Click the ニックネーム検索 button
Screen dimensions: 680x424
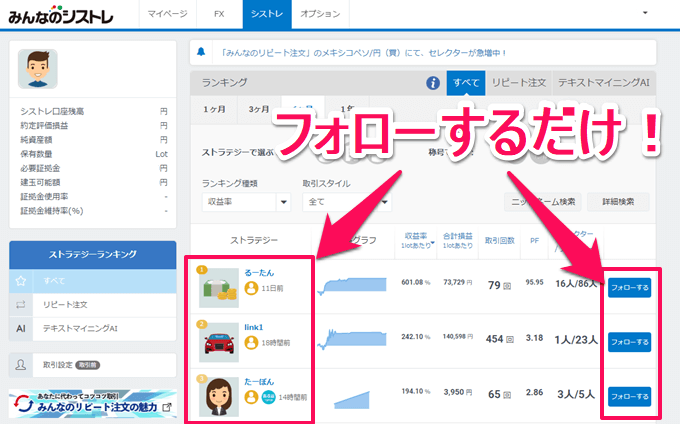[x=544, y=202]
